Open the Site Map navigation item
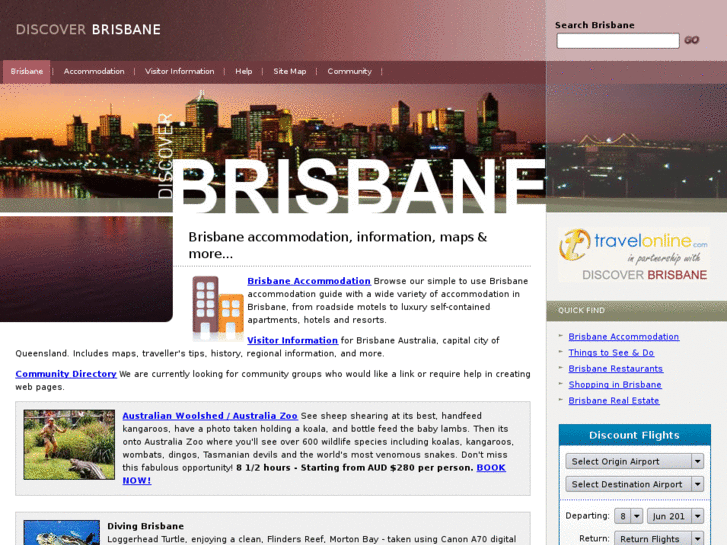This screenshot has height=545, width=727. coord(290,71)
